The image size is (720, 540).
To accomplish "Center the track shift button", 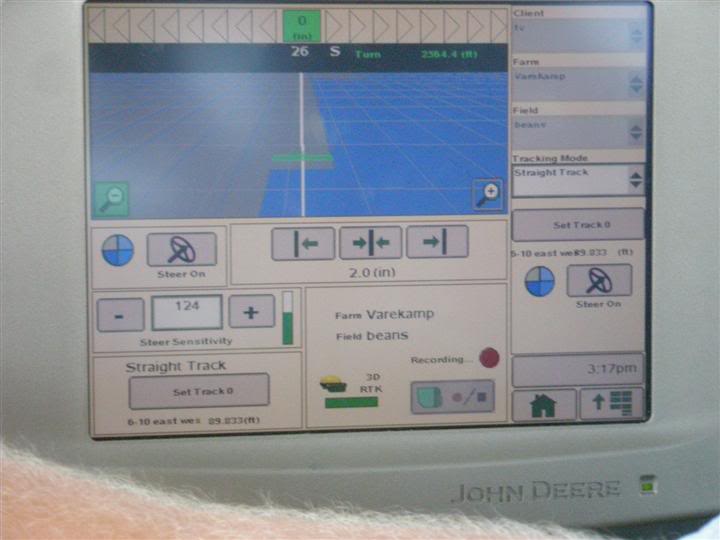I will 371,242.
